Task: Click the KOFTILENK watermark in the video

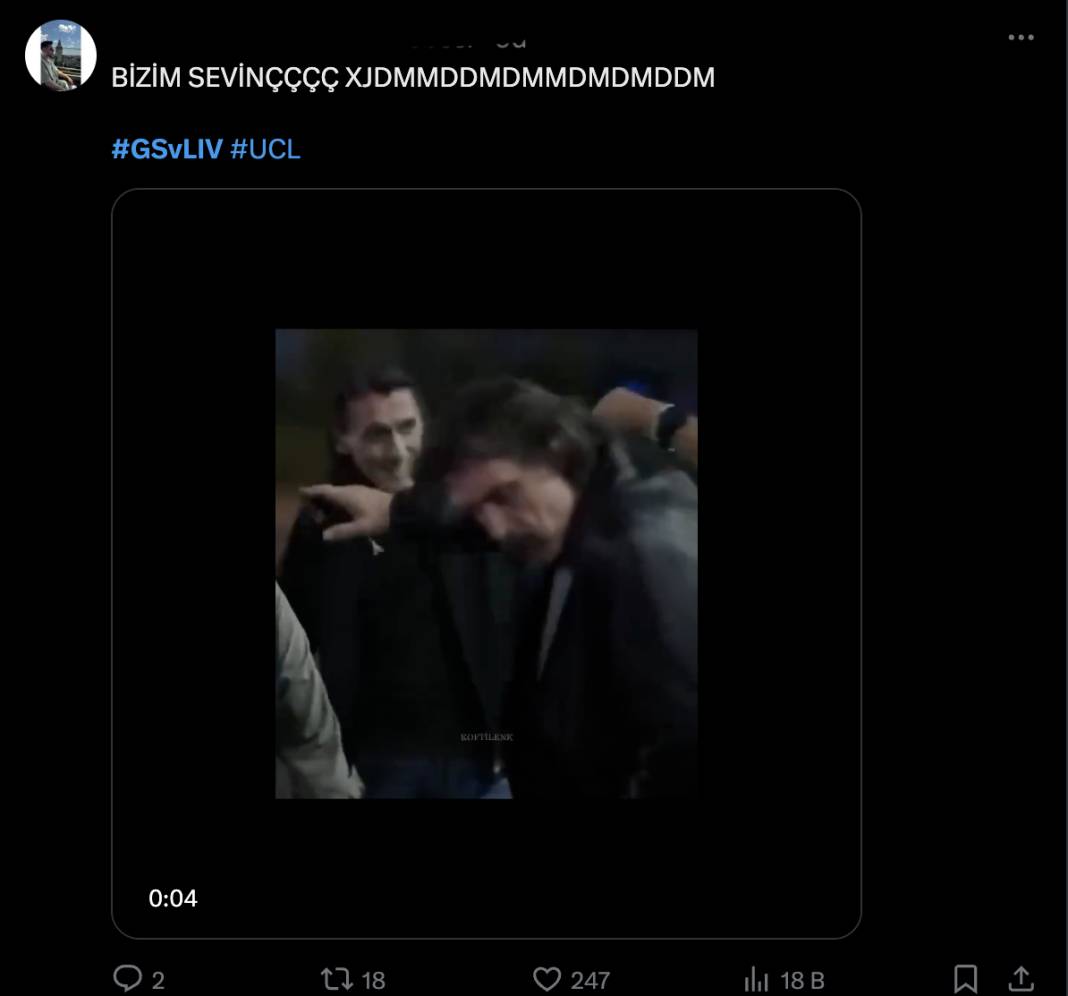Action: [x=486, y=737]
